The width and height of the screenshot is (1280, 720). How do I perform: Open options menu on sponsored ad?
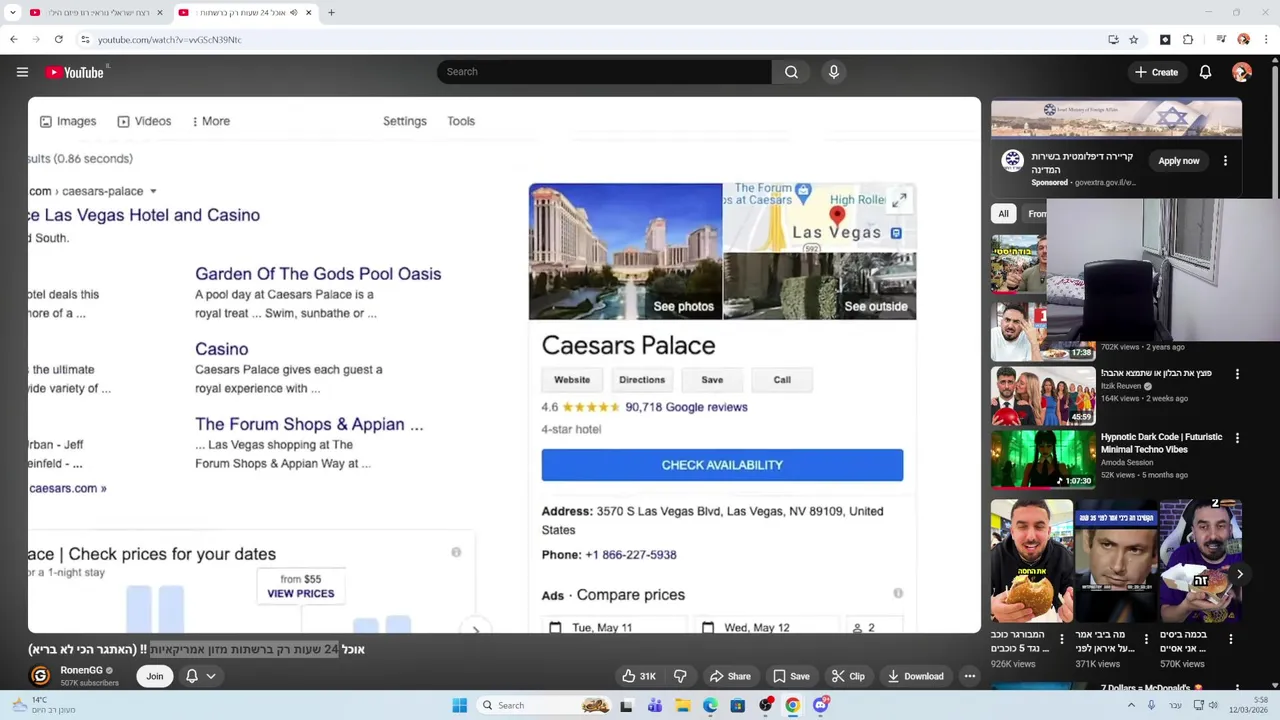click(1225, 161)
